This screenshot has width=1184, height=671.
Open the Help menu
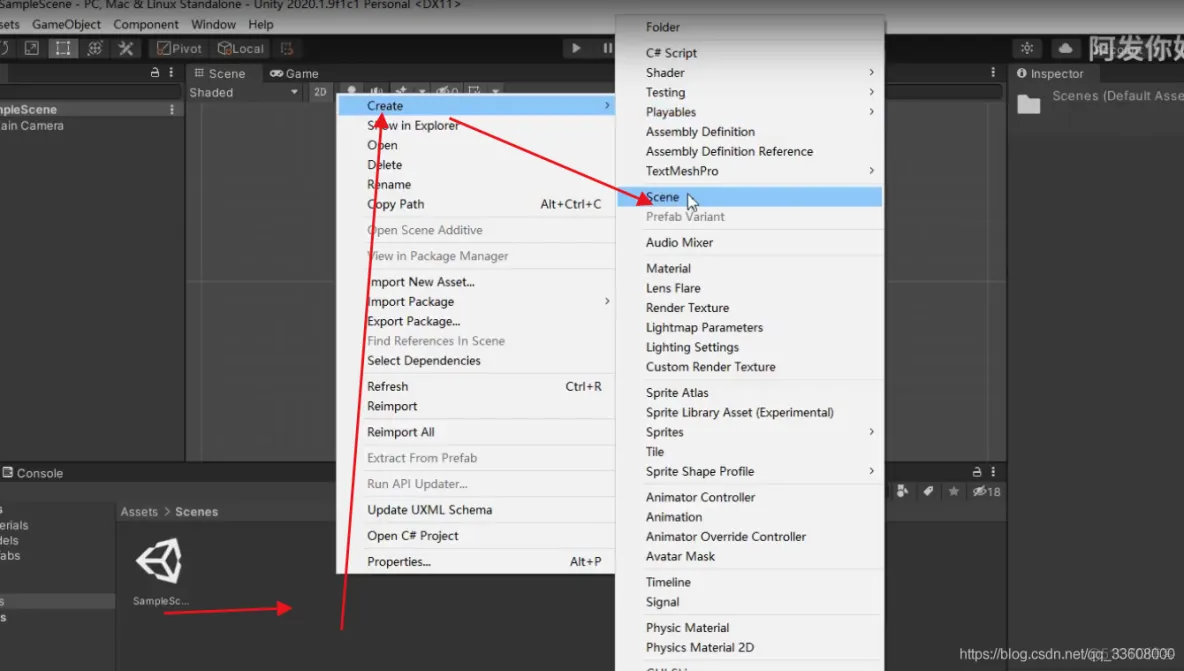[261, 24]
